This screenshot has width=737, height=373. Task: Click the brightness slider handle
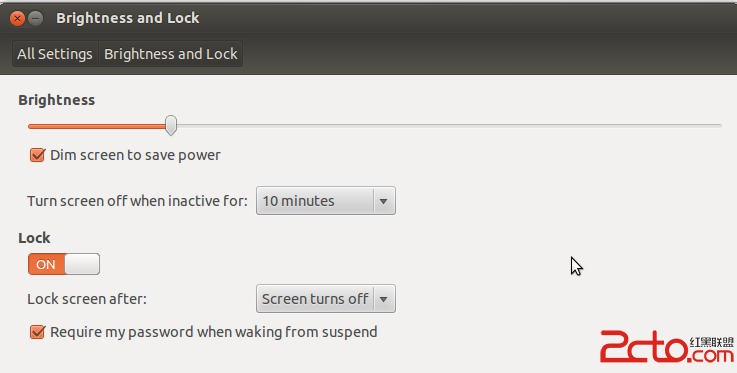(x=171, y=125)
